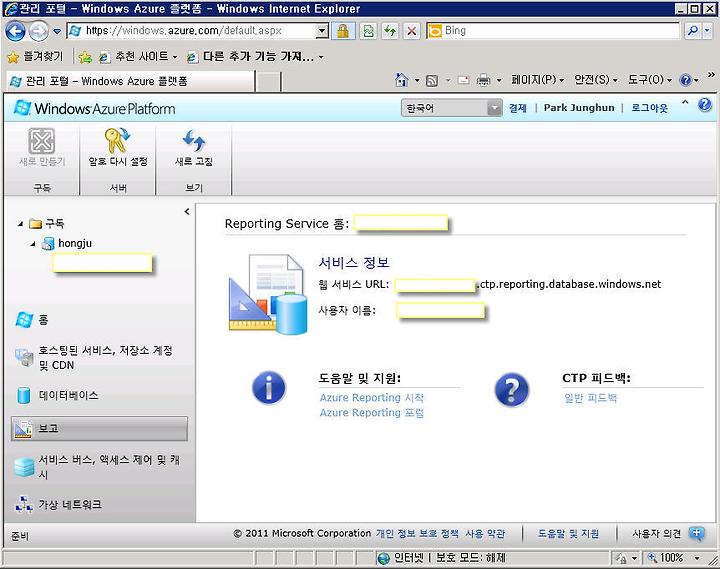Open 일반 피드백 feedback link
720x569 pixels.
point(591,398)
